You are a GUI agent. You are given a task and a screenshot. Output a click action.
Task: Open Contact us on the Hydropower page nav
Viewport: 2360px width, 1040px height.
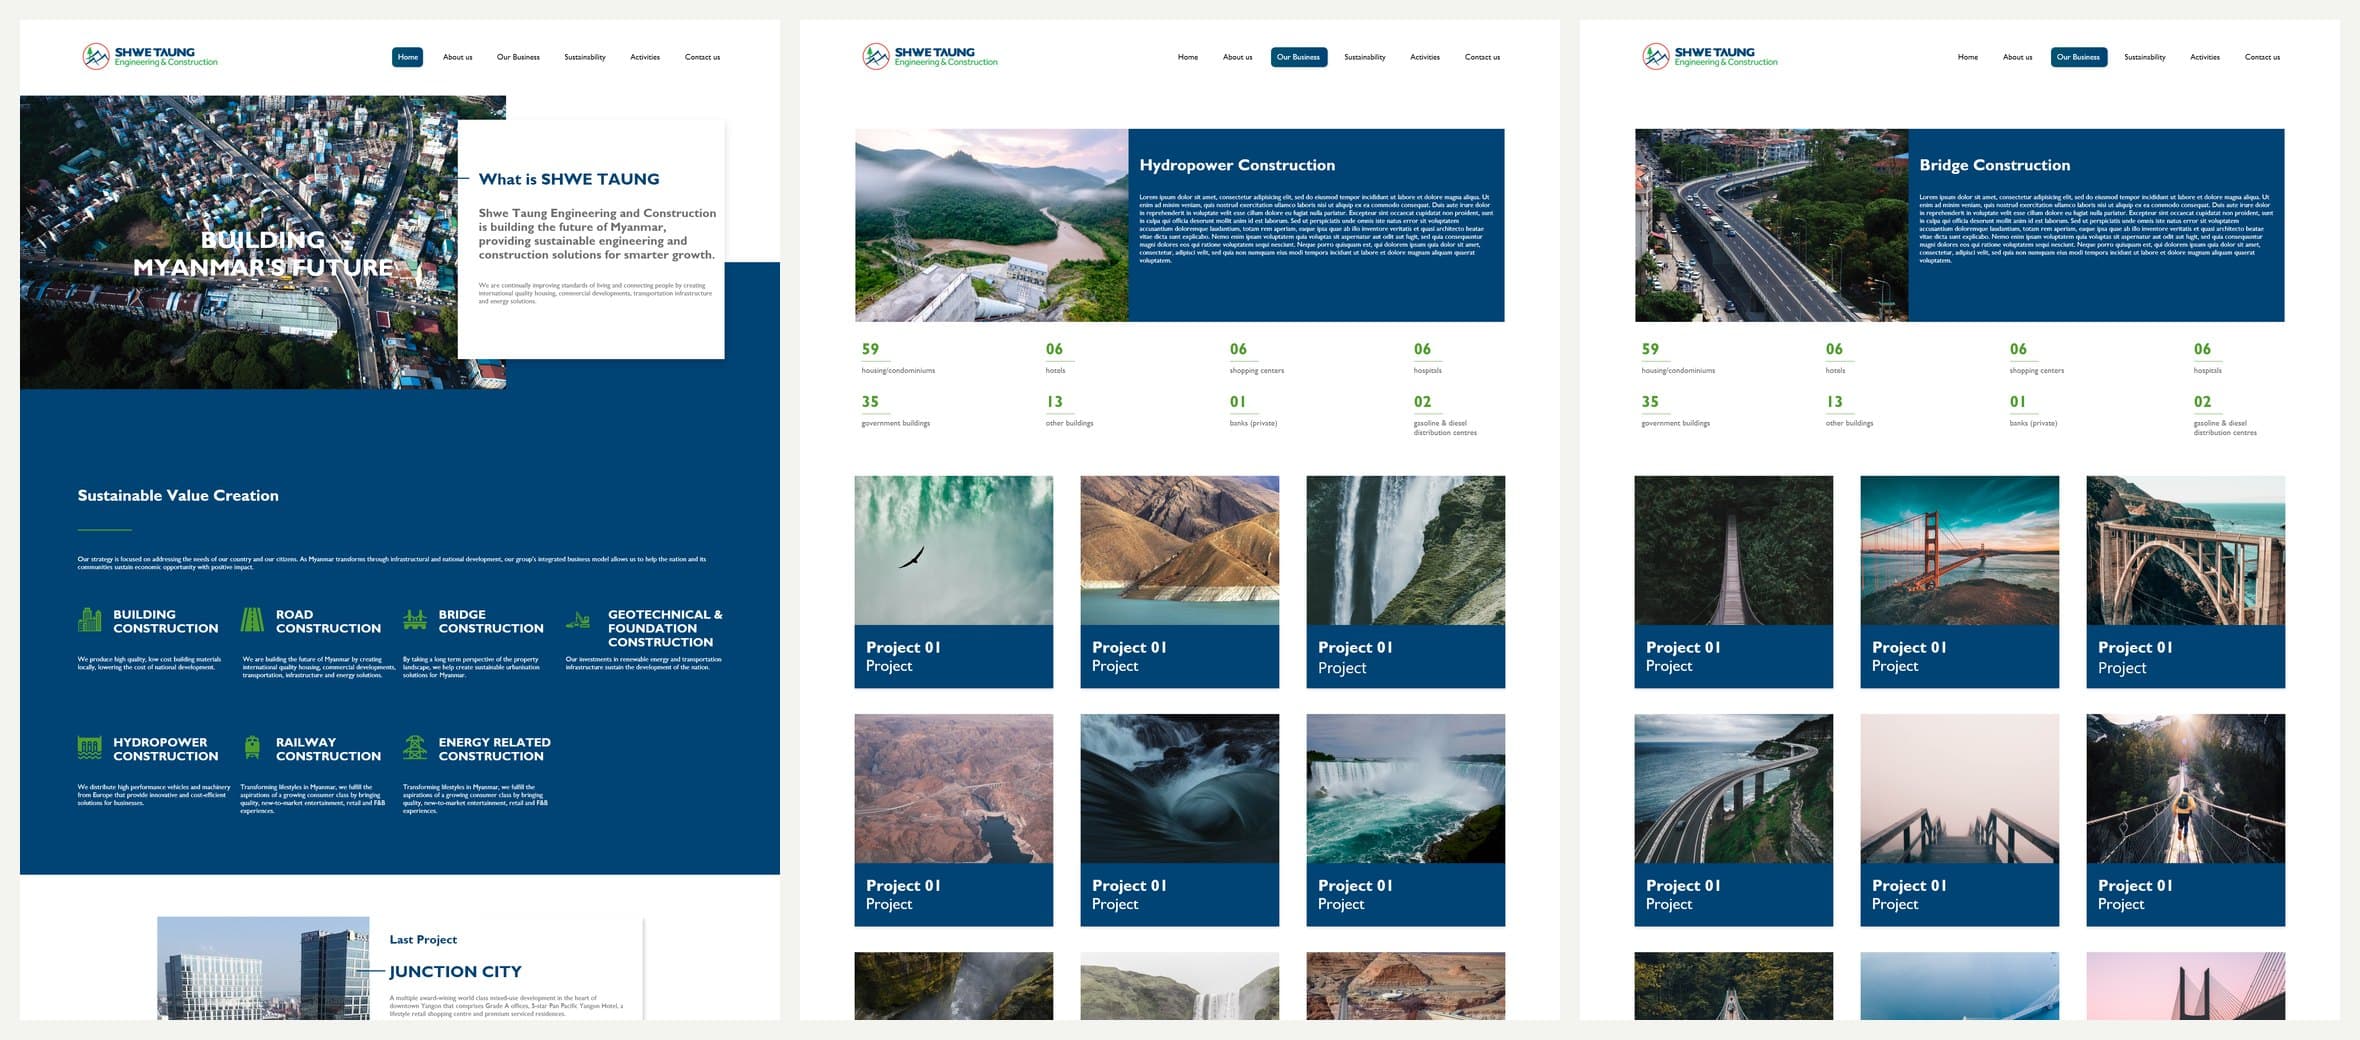pyautogui.click(x=1482, y=57)
